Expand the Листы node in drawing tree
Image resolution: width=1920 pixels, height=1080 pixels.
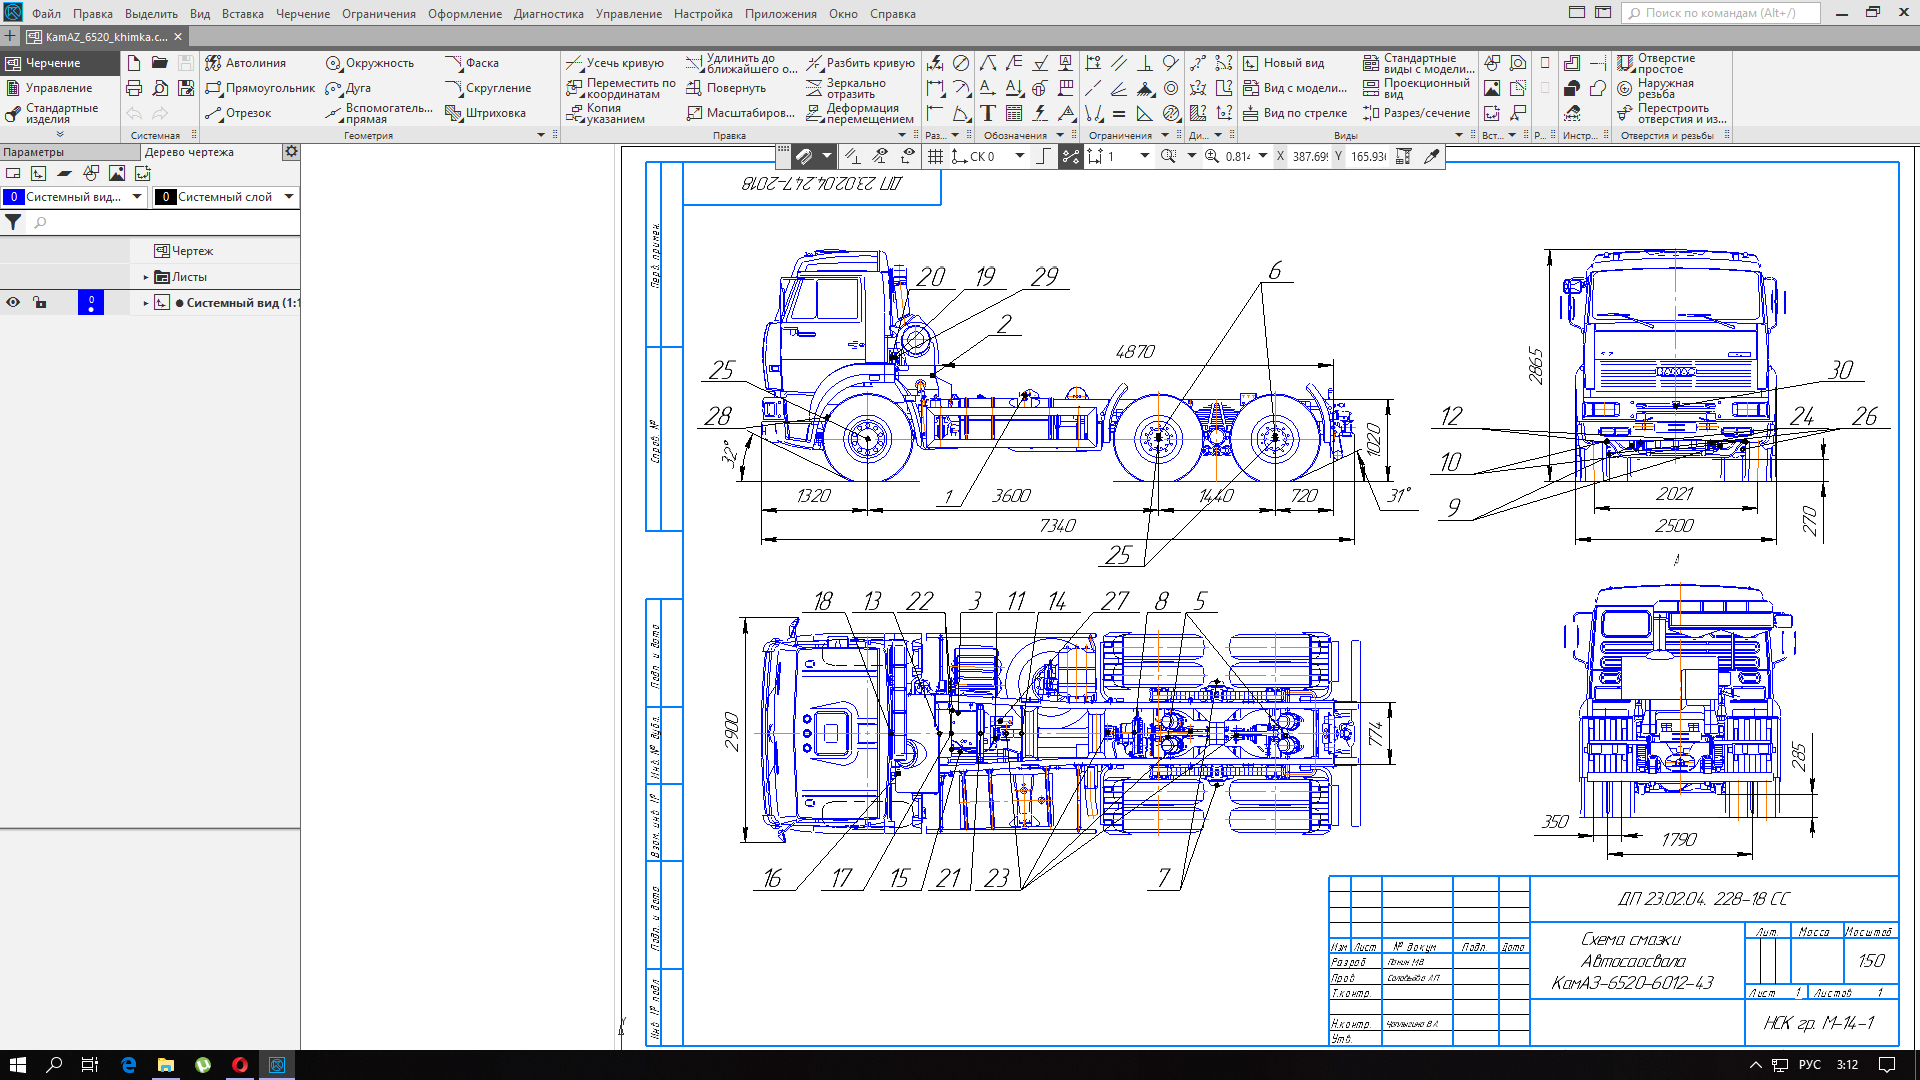pyautogui.click(x=142, y=277)
